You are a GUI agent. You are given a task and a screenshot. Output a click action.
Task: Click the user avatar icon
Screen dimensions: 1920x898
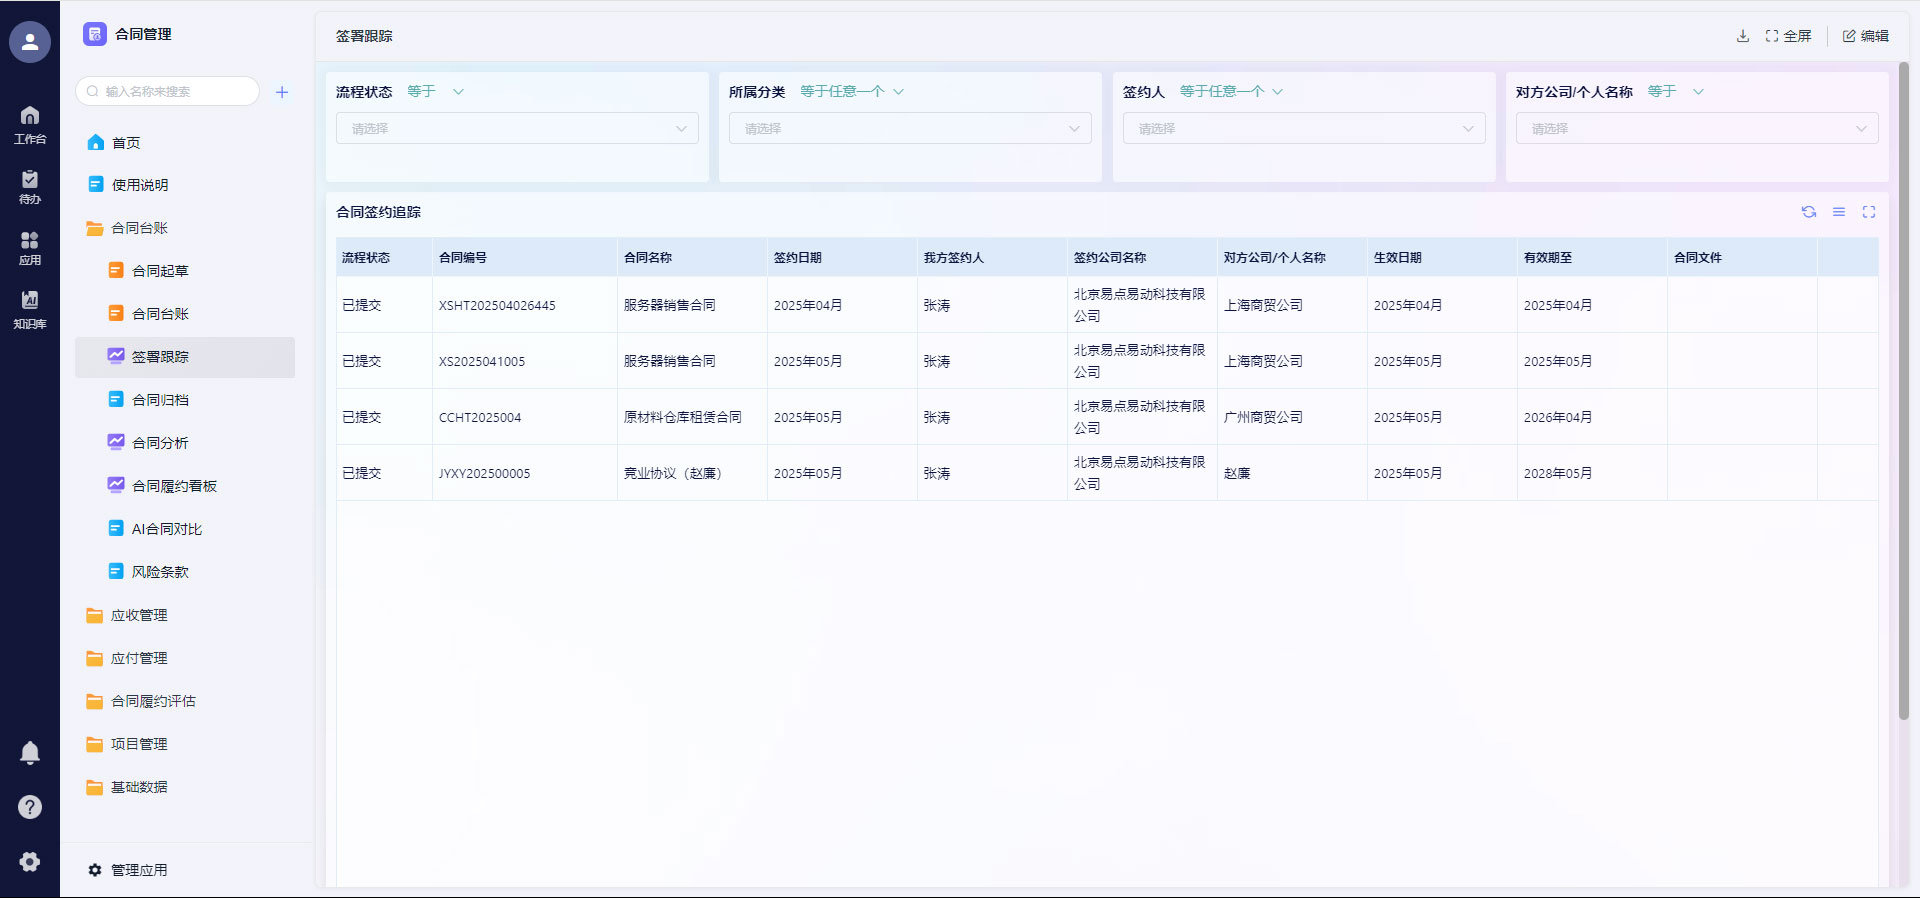[x=30, y=42]
